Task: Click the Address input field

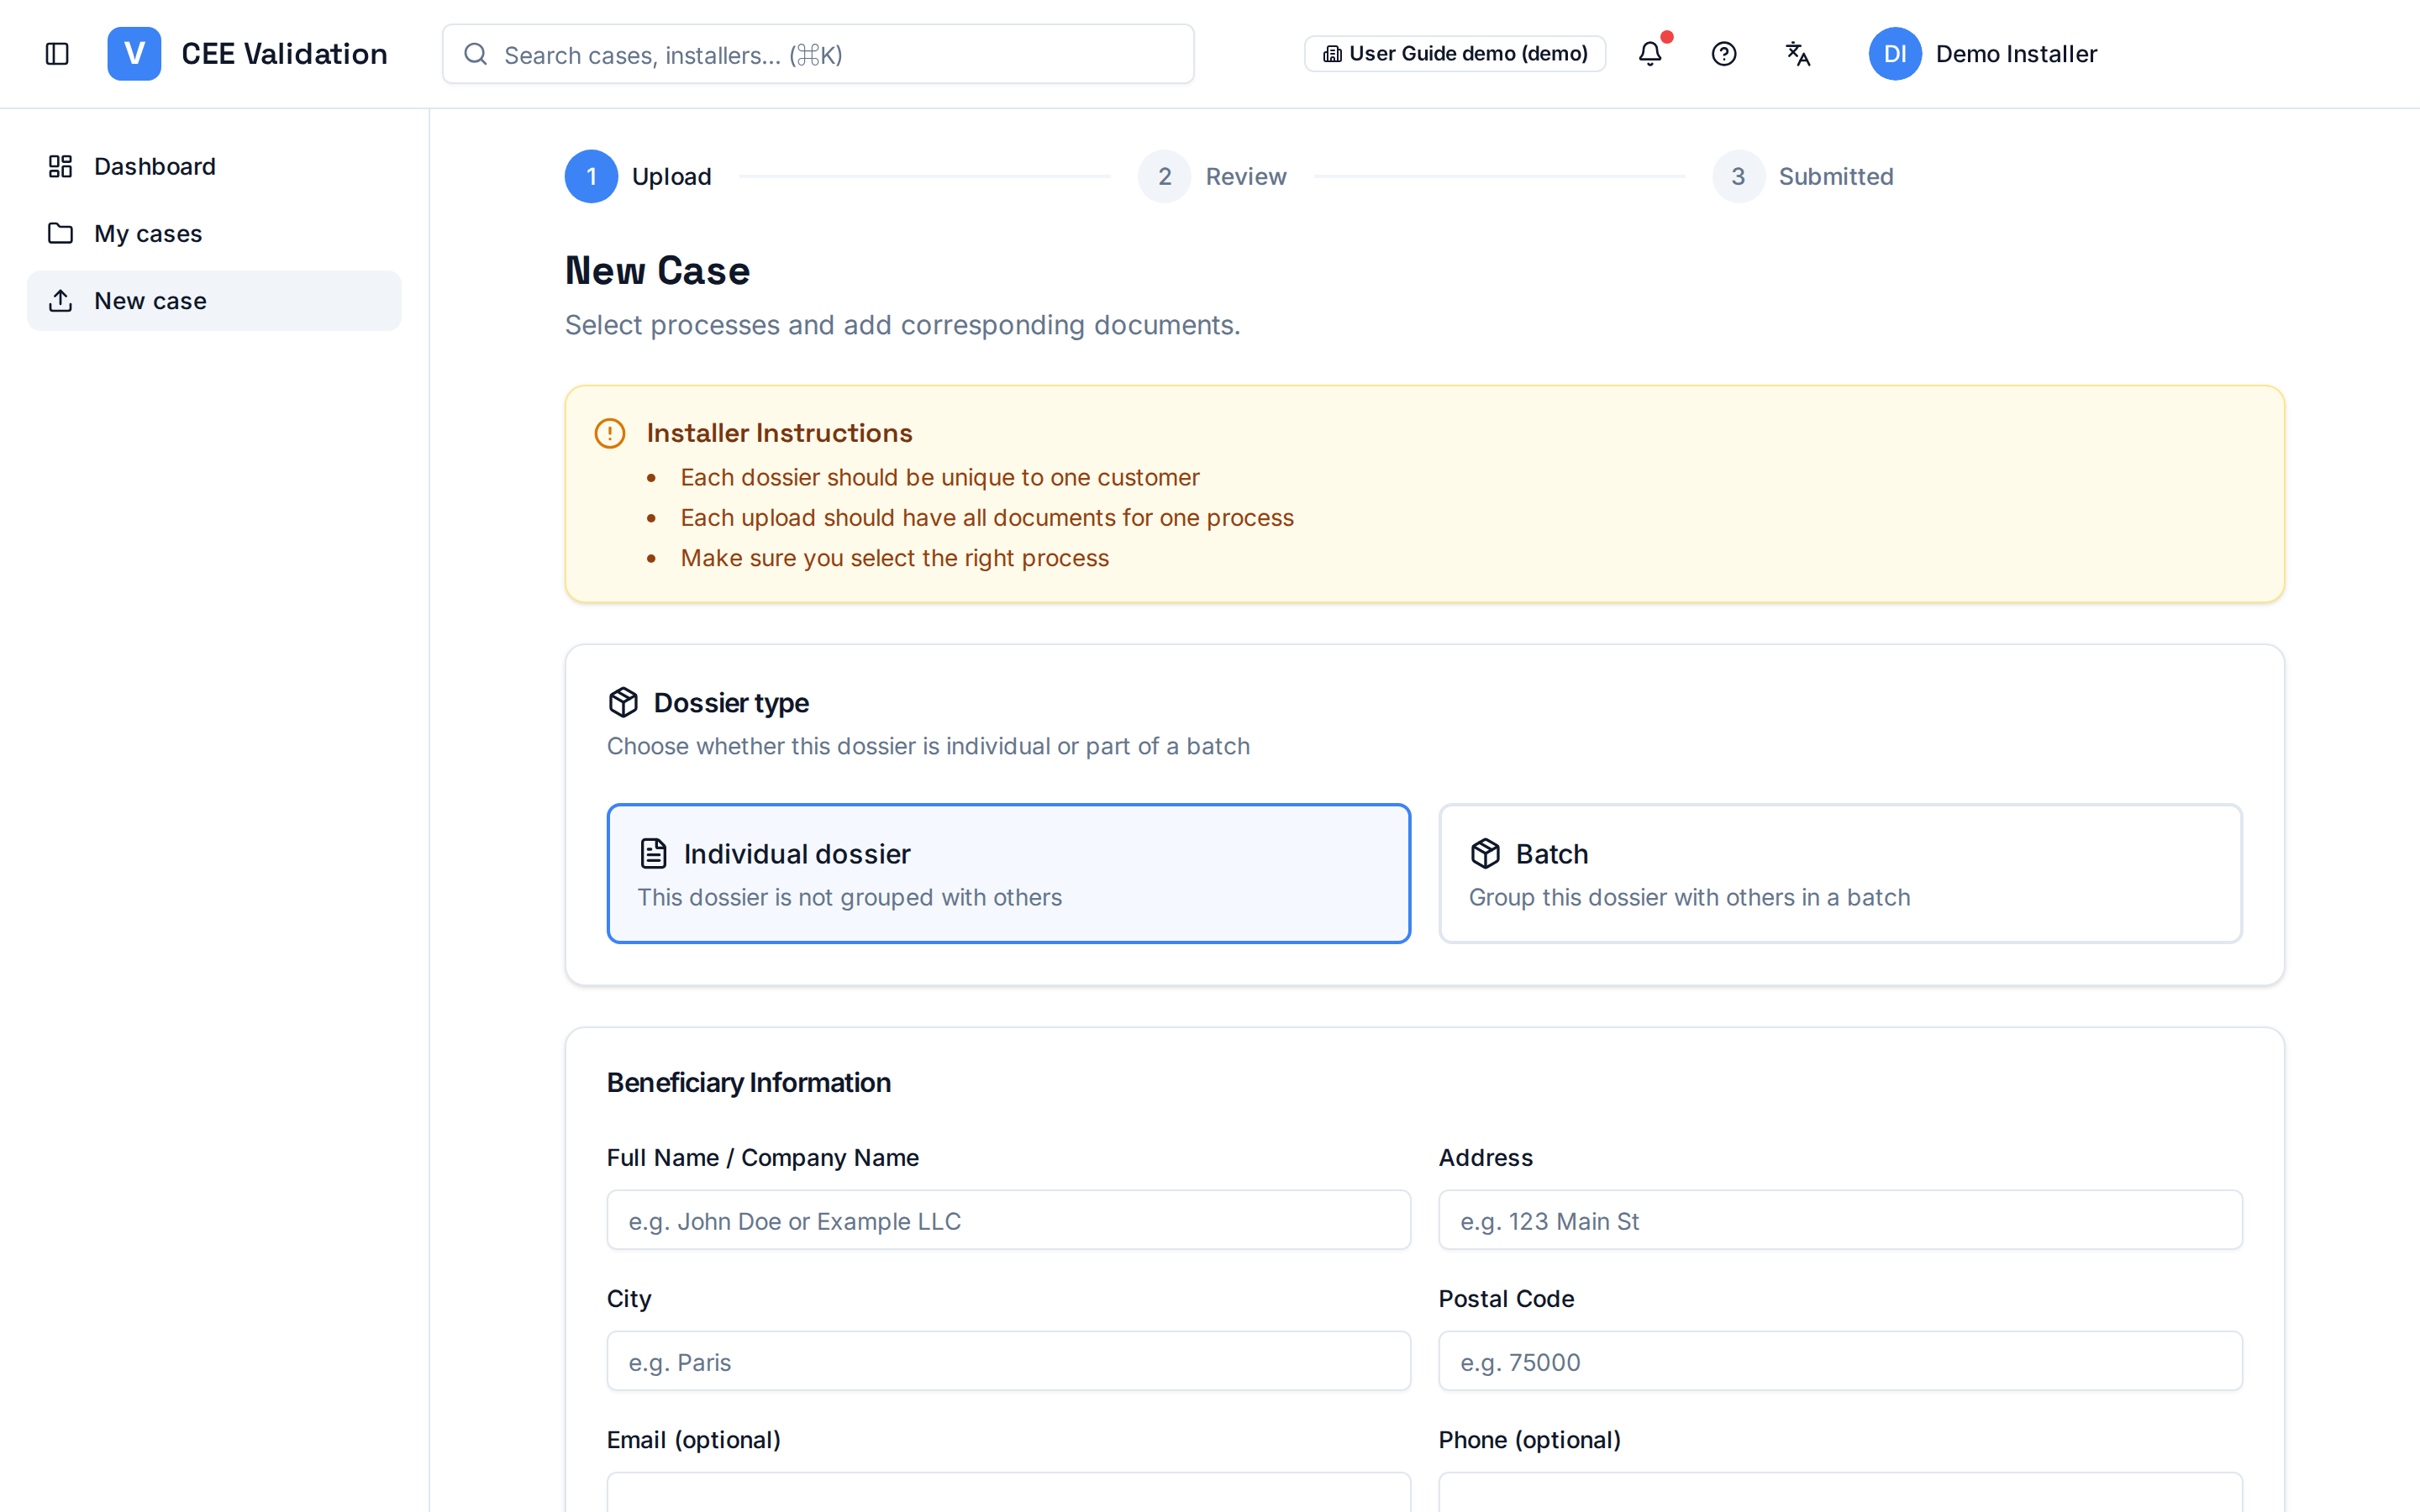Action: pyautogui.click(x=1840, y=1220)
